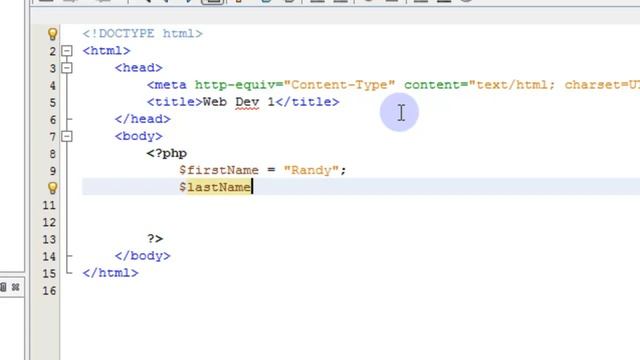640x360 pixels.
Task: Click the "Randy" string literal
Action: [311, 170]
